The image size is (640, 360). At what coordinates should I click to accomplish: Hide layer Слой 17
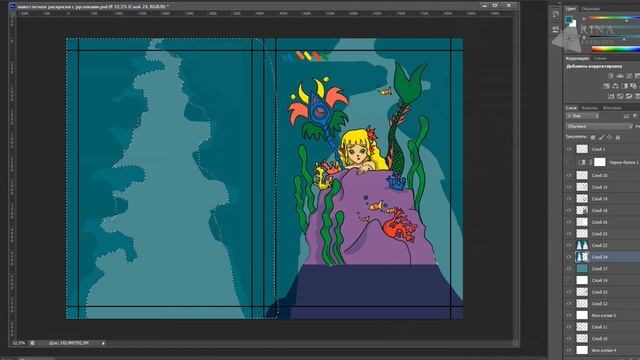(x=569, y=269)
